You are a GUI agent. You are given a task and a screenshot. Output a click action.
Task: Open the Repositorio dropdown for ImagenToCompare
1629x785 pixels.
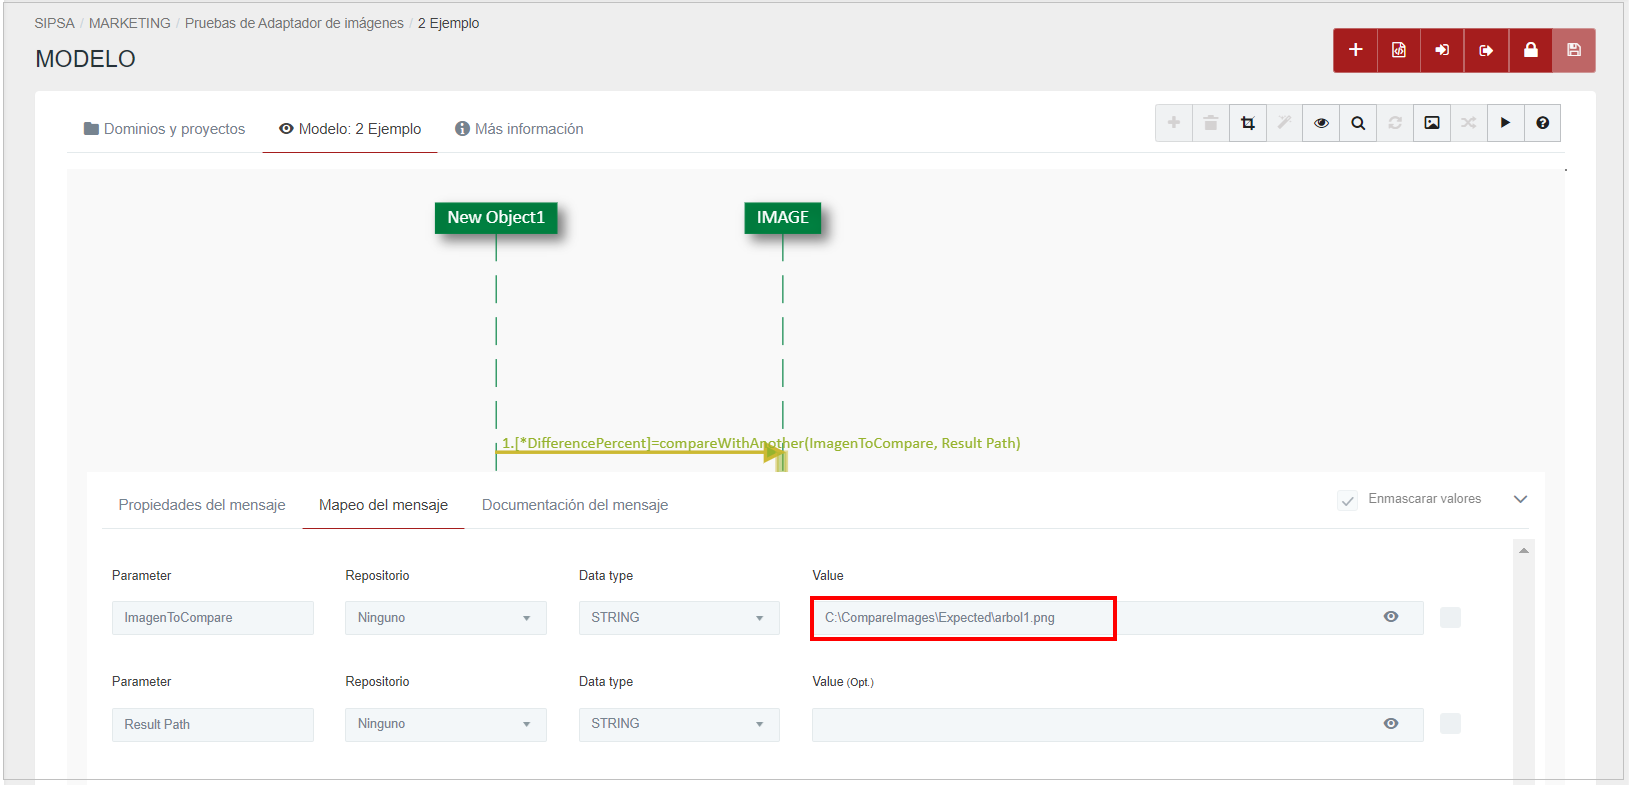pos(446,618)
